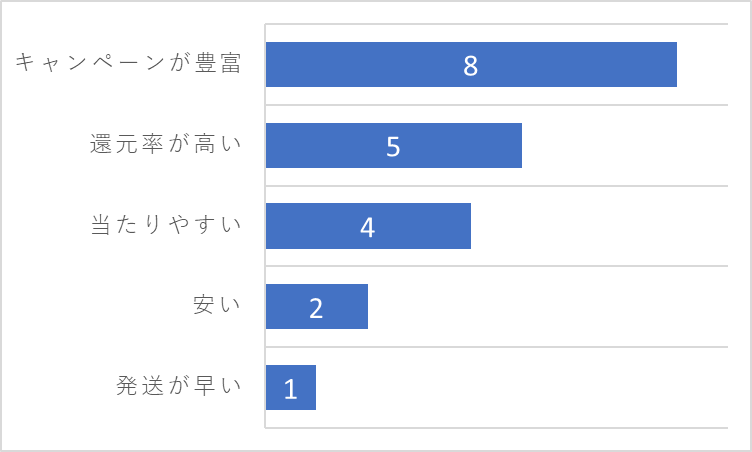Select the キャンペーンが豊富 bar
Image resolution: width=752 pixels, height=452 pixels.
471,64
